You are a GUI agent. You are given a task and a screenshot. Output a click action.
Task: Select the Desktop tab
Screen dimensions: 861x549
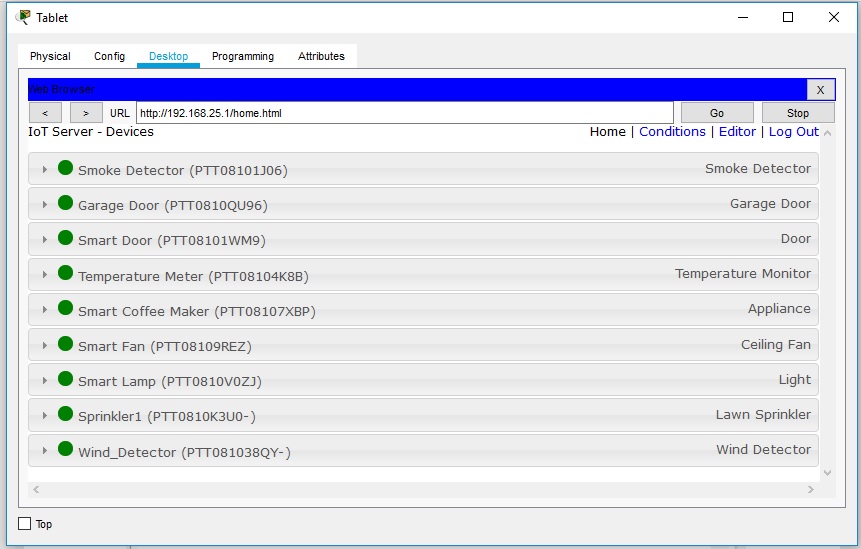(x=168, y=56)
